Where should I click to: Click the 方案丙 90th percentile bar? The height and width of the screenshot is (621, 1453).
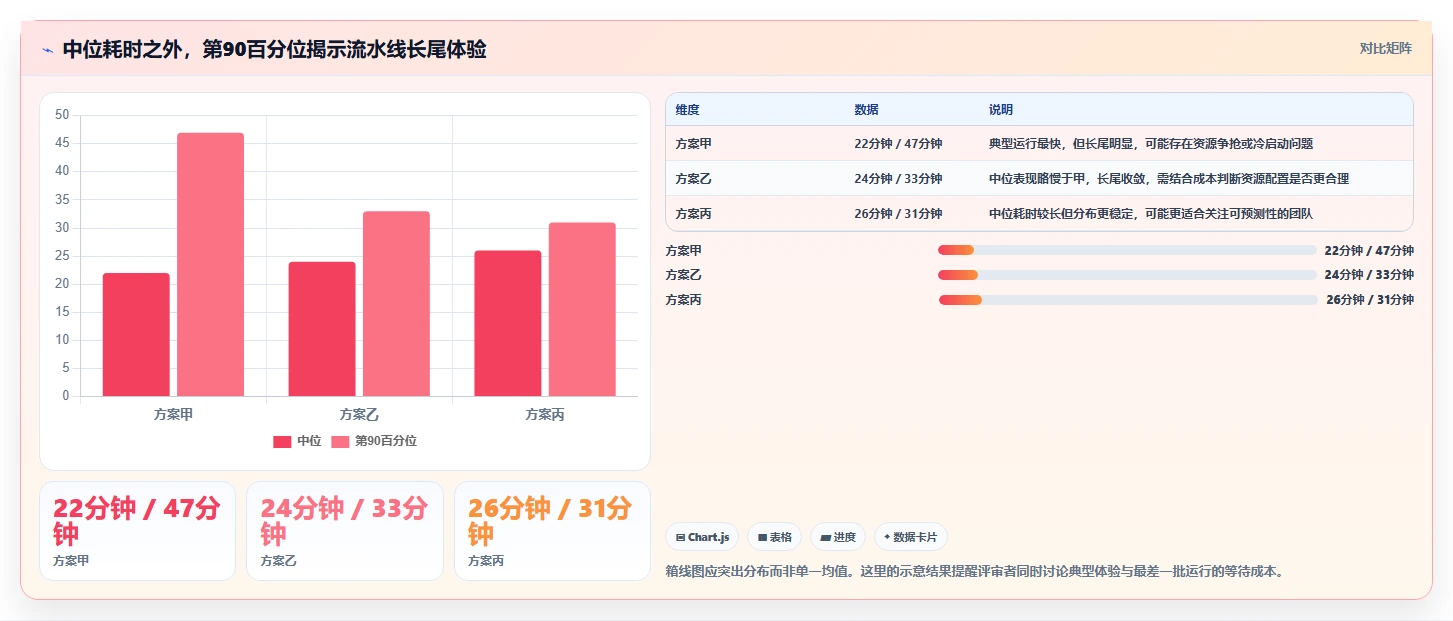582,309
